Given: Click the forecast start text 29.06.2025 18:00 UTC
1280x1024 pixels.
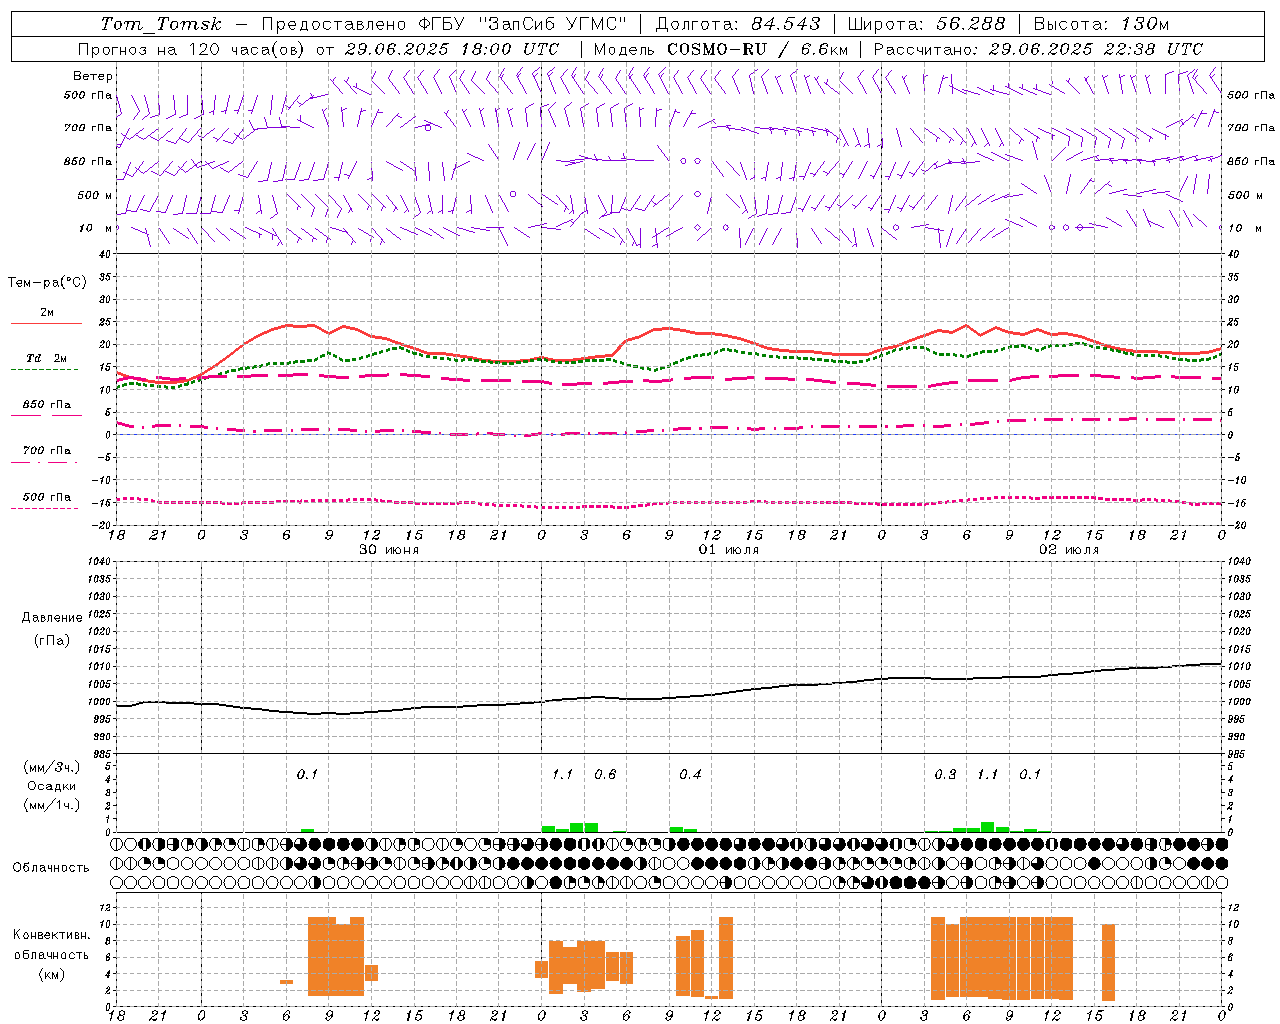Looking at the screenshot, I should [x=452, y=49].
